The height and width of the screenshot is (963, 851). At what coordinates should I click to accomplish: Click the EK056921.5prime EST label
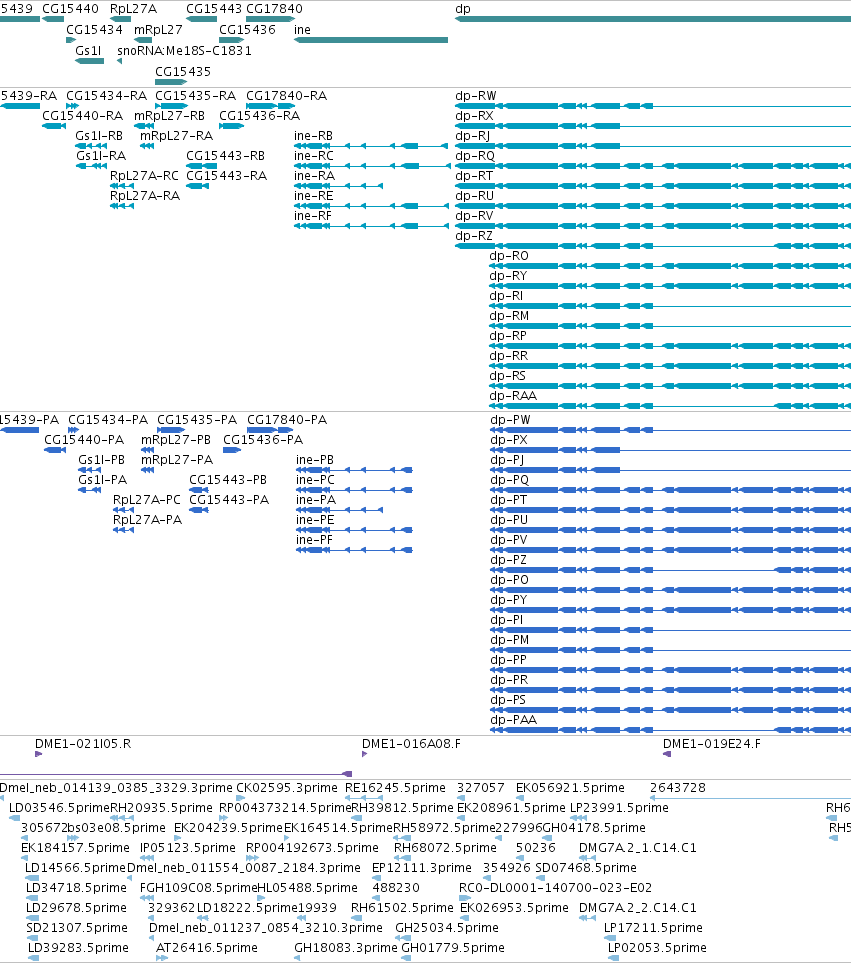570,787
